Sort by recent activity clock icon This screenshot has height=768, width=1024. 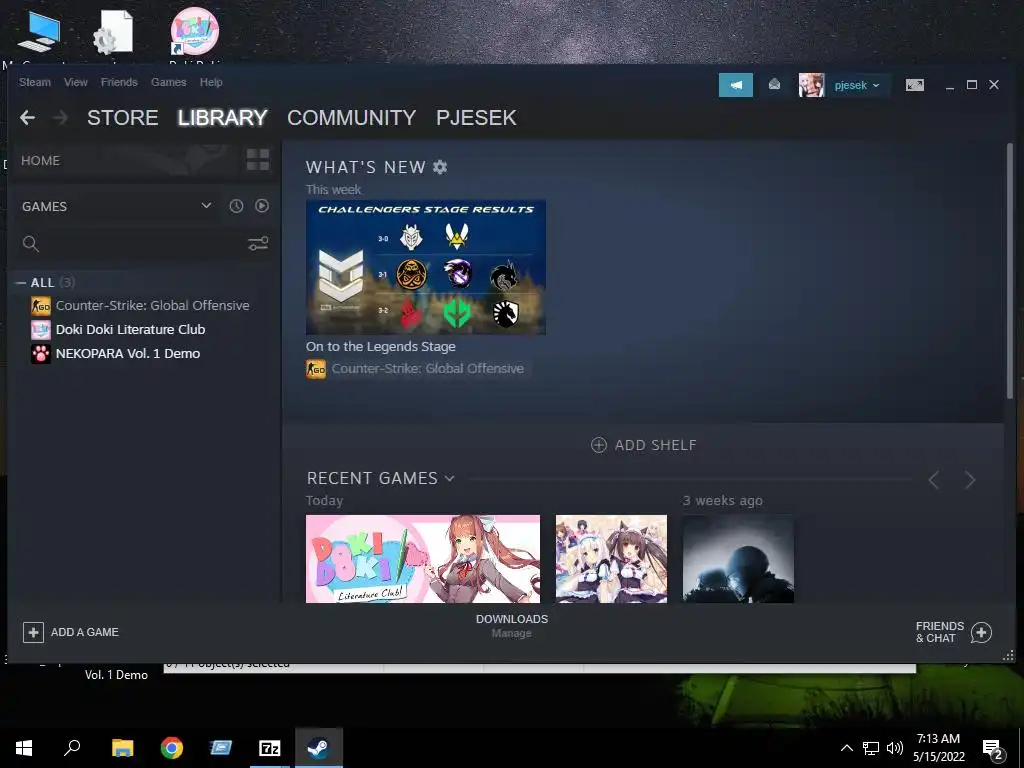pyautogui.click(x=236, y=206)
